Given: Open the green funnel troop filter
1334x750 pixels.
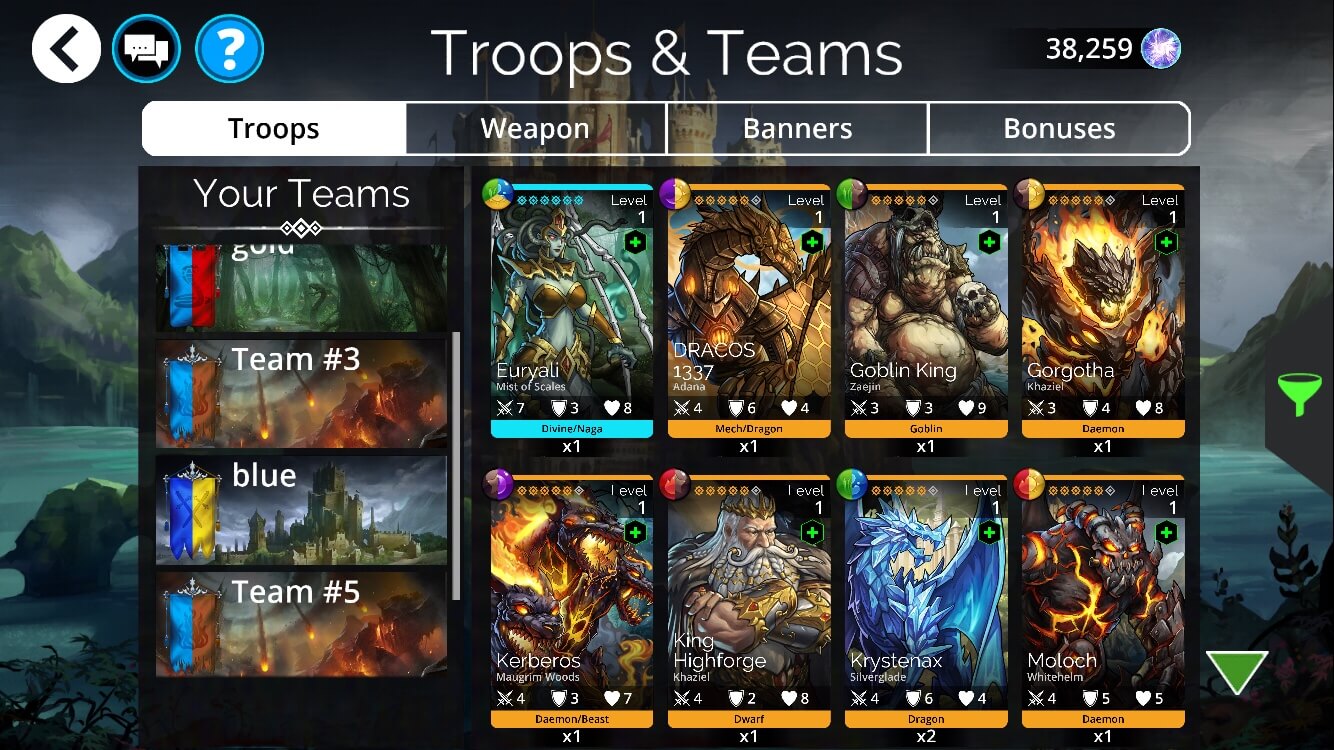Looking at the screenshot, I should 1299,394.
